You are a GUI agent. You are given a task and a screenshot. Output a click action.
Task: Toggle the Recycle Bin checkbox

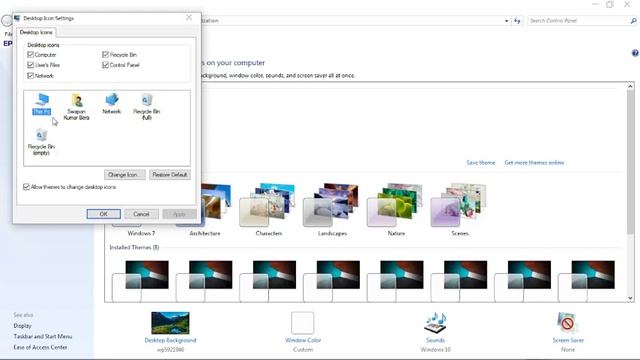pos(105,54)
